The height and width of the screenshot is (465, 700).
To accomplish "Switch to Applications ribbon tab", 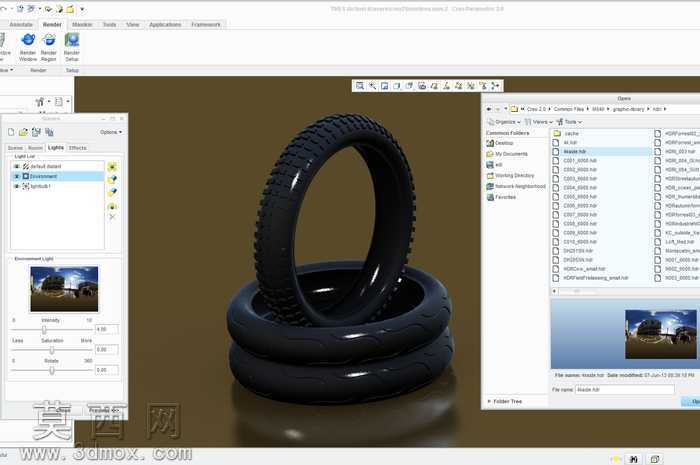I will click(x=165, y=25).
